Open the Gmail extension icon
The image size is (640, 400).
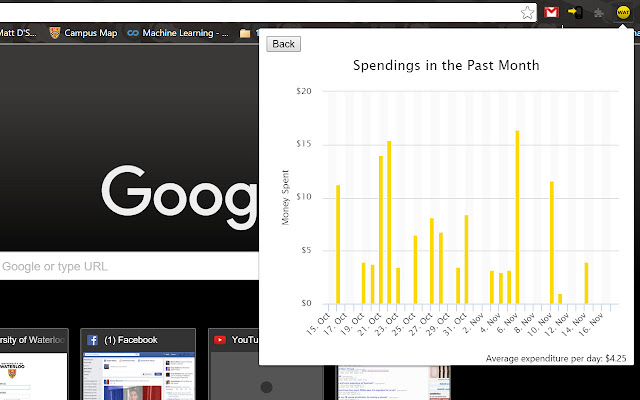[x=551, y=12]
